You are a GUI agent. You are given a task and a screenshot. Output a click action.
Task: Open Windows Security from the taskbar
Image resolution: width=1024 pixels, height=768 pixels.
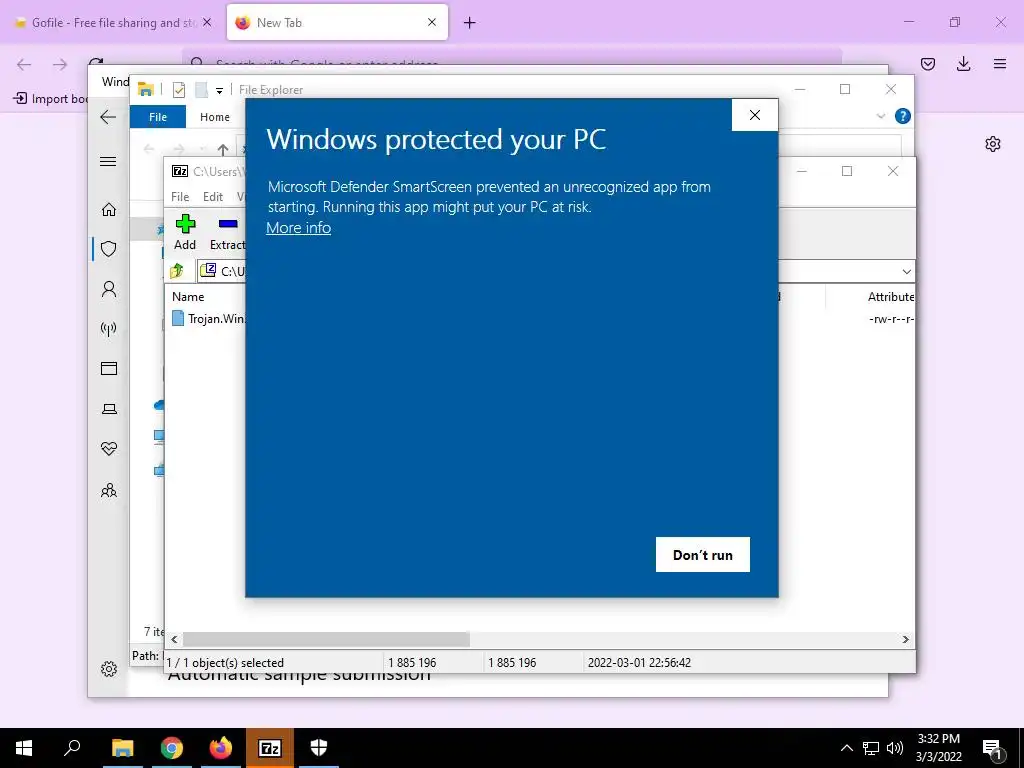pos(319,748)
